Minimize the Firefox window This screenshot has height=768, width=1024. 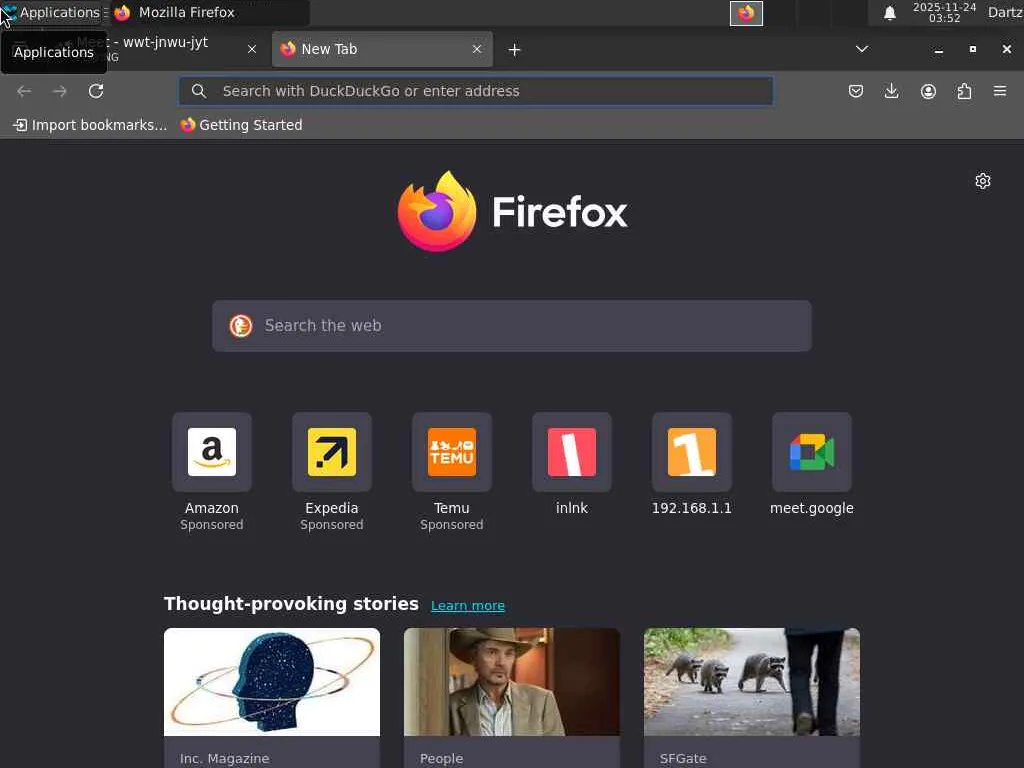point(938,50)
